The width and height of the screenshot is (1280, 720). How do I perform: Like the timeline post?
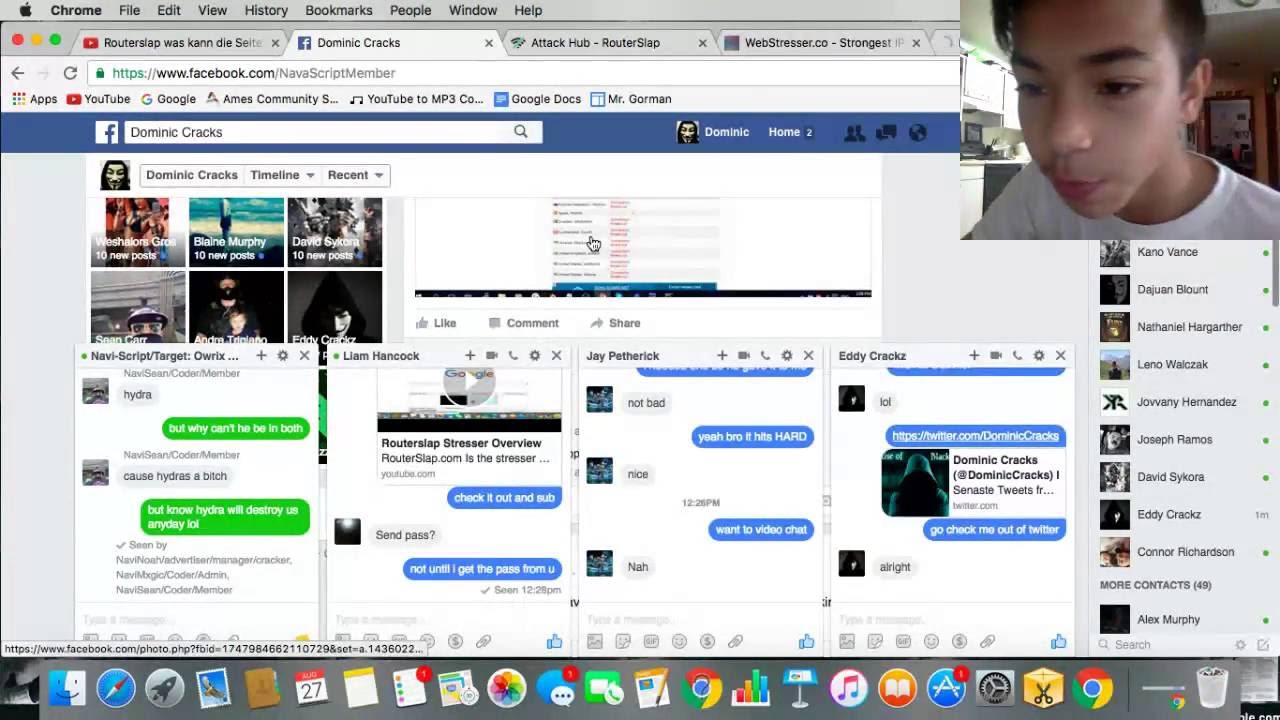click(x=436, y=323)
